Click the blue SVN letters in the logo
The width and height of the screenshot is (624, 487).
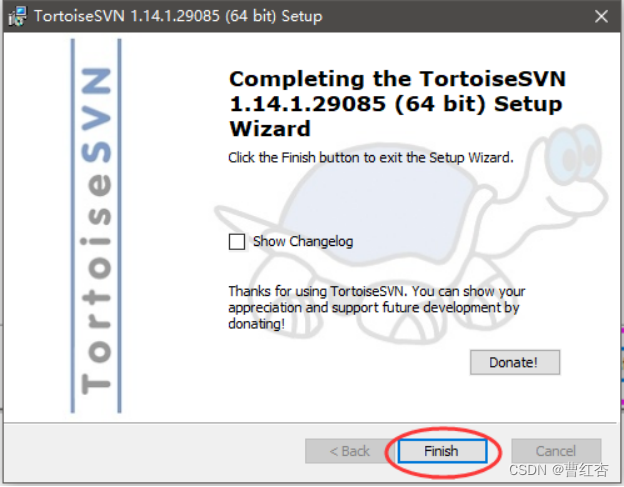pos(96,115)
